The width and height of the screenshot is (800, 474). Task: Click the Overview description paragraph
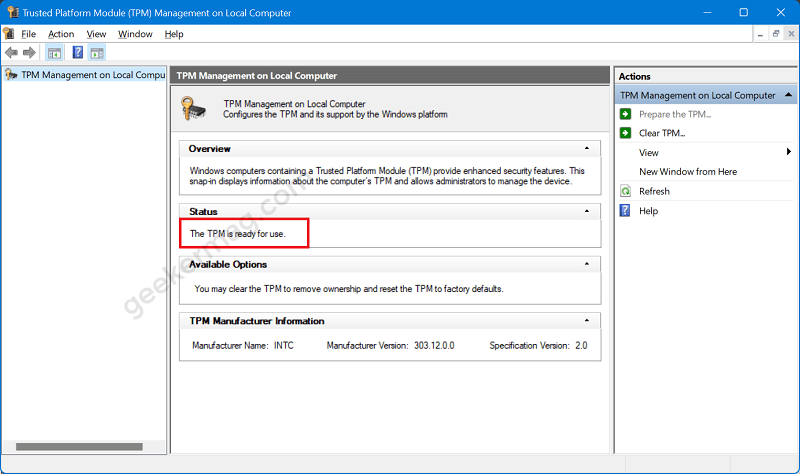(387, 176)
